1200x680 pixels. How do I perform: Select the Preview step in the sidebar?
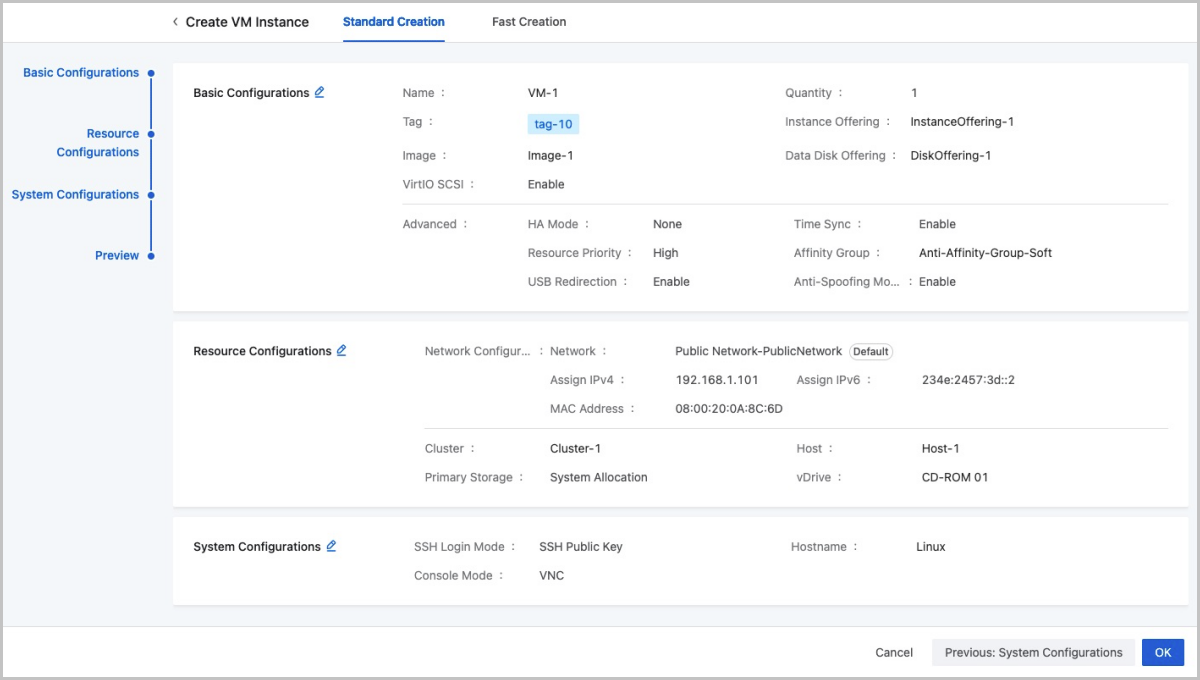point(117,256)
